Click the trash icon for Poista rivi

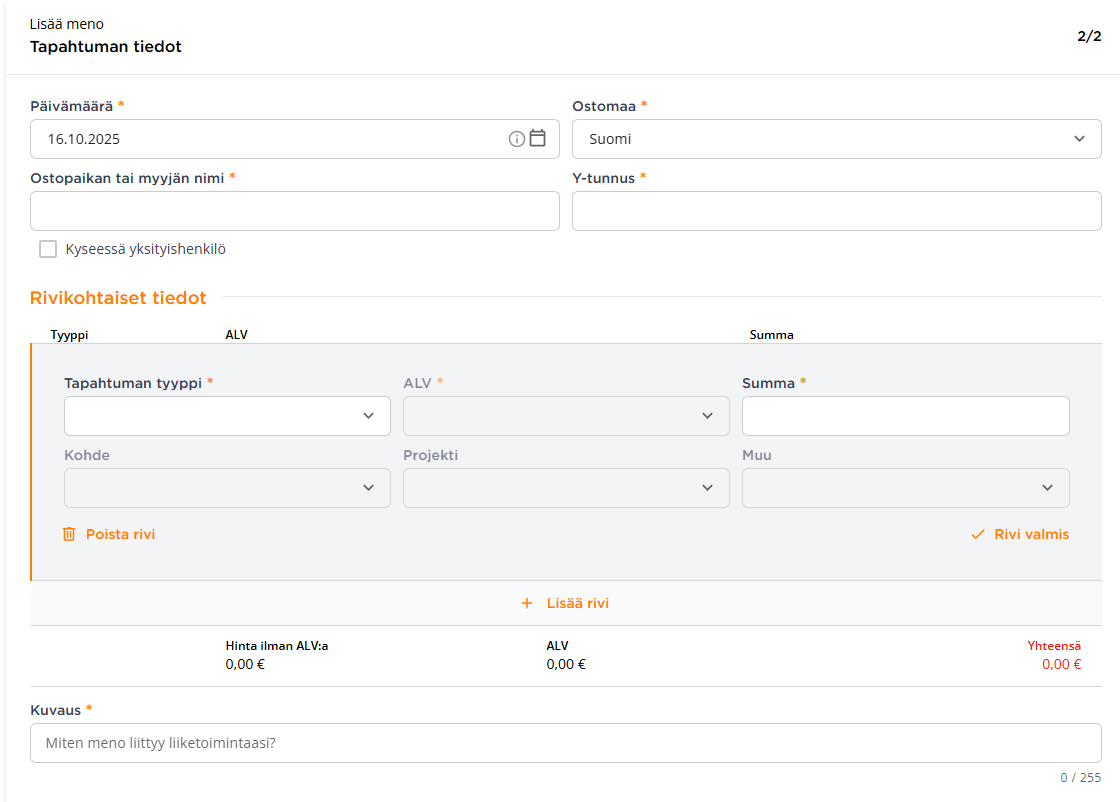click(69, 534)
